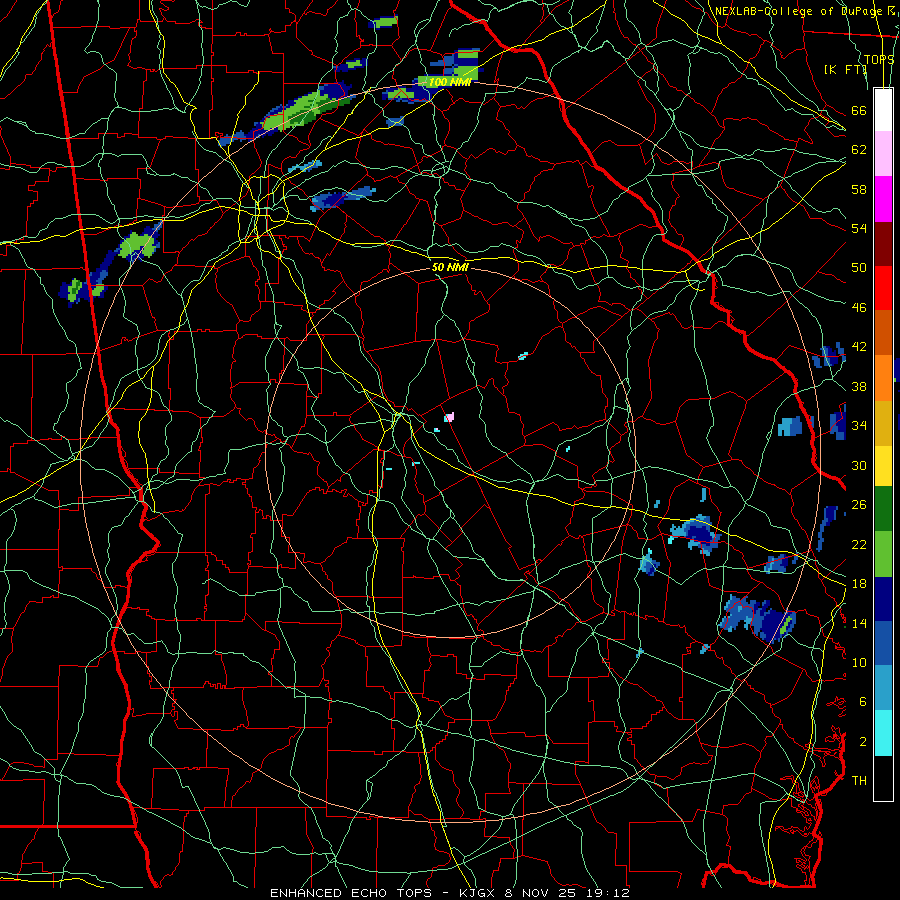Click legend value "54"

(859, 228)
